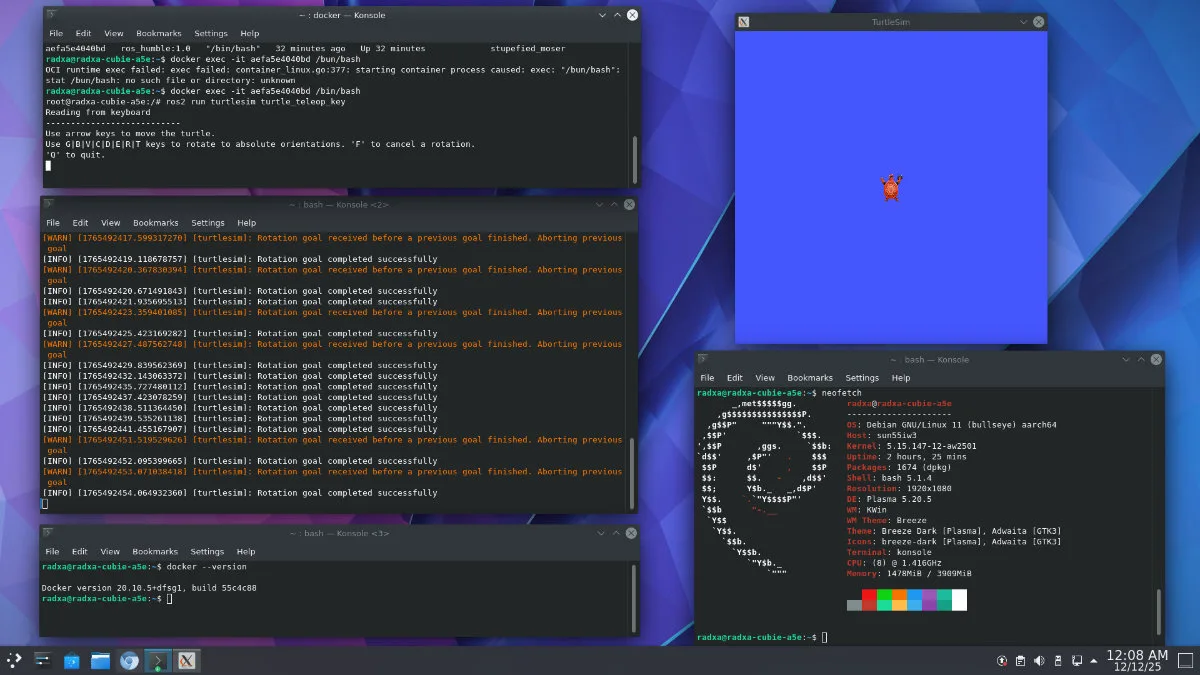Launch System Settings from the taskbar
This screenshot has height=675, width=1200.
pos(43,660)
